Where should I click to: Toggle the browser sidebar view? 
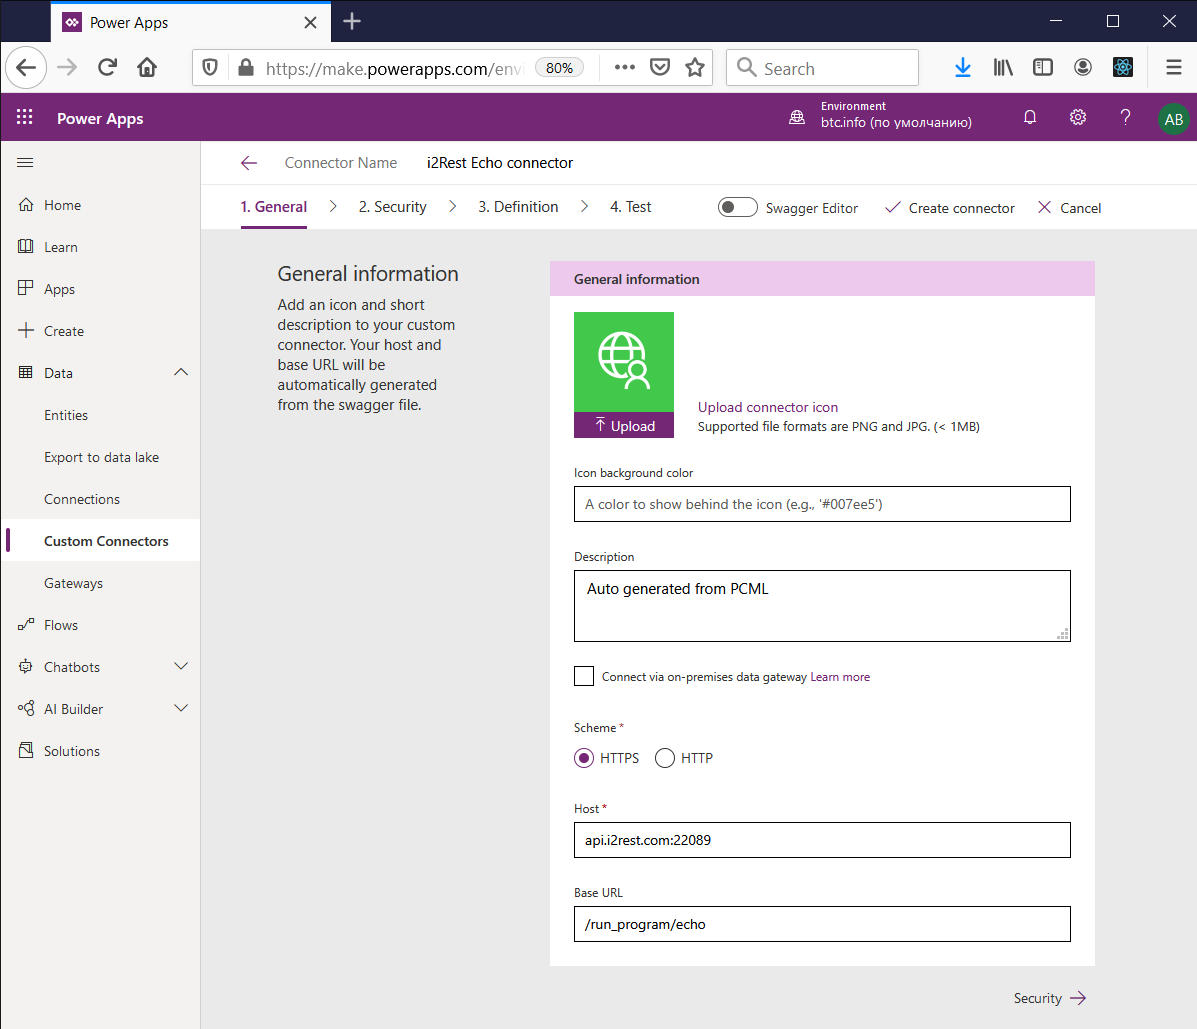tap(1043, 68)
